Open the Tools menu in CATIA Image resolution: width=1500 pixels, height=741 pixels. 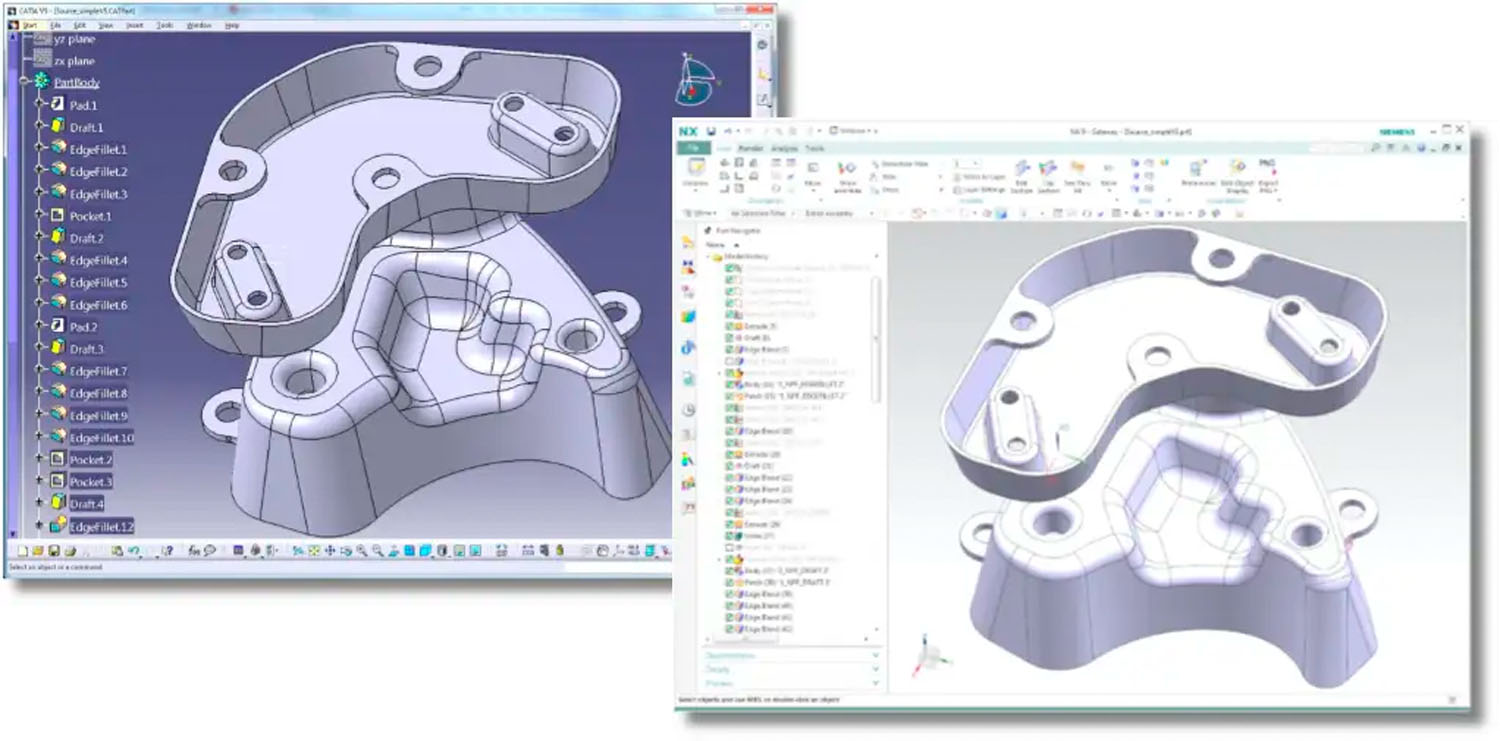165,25
